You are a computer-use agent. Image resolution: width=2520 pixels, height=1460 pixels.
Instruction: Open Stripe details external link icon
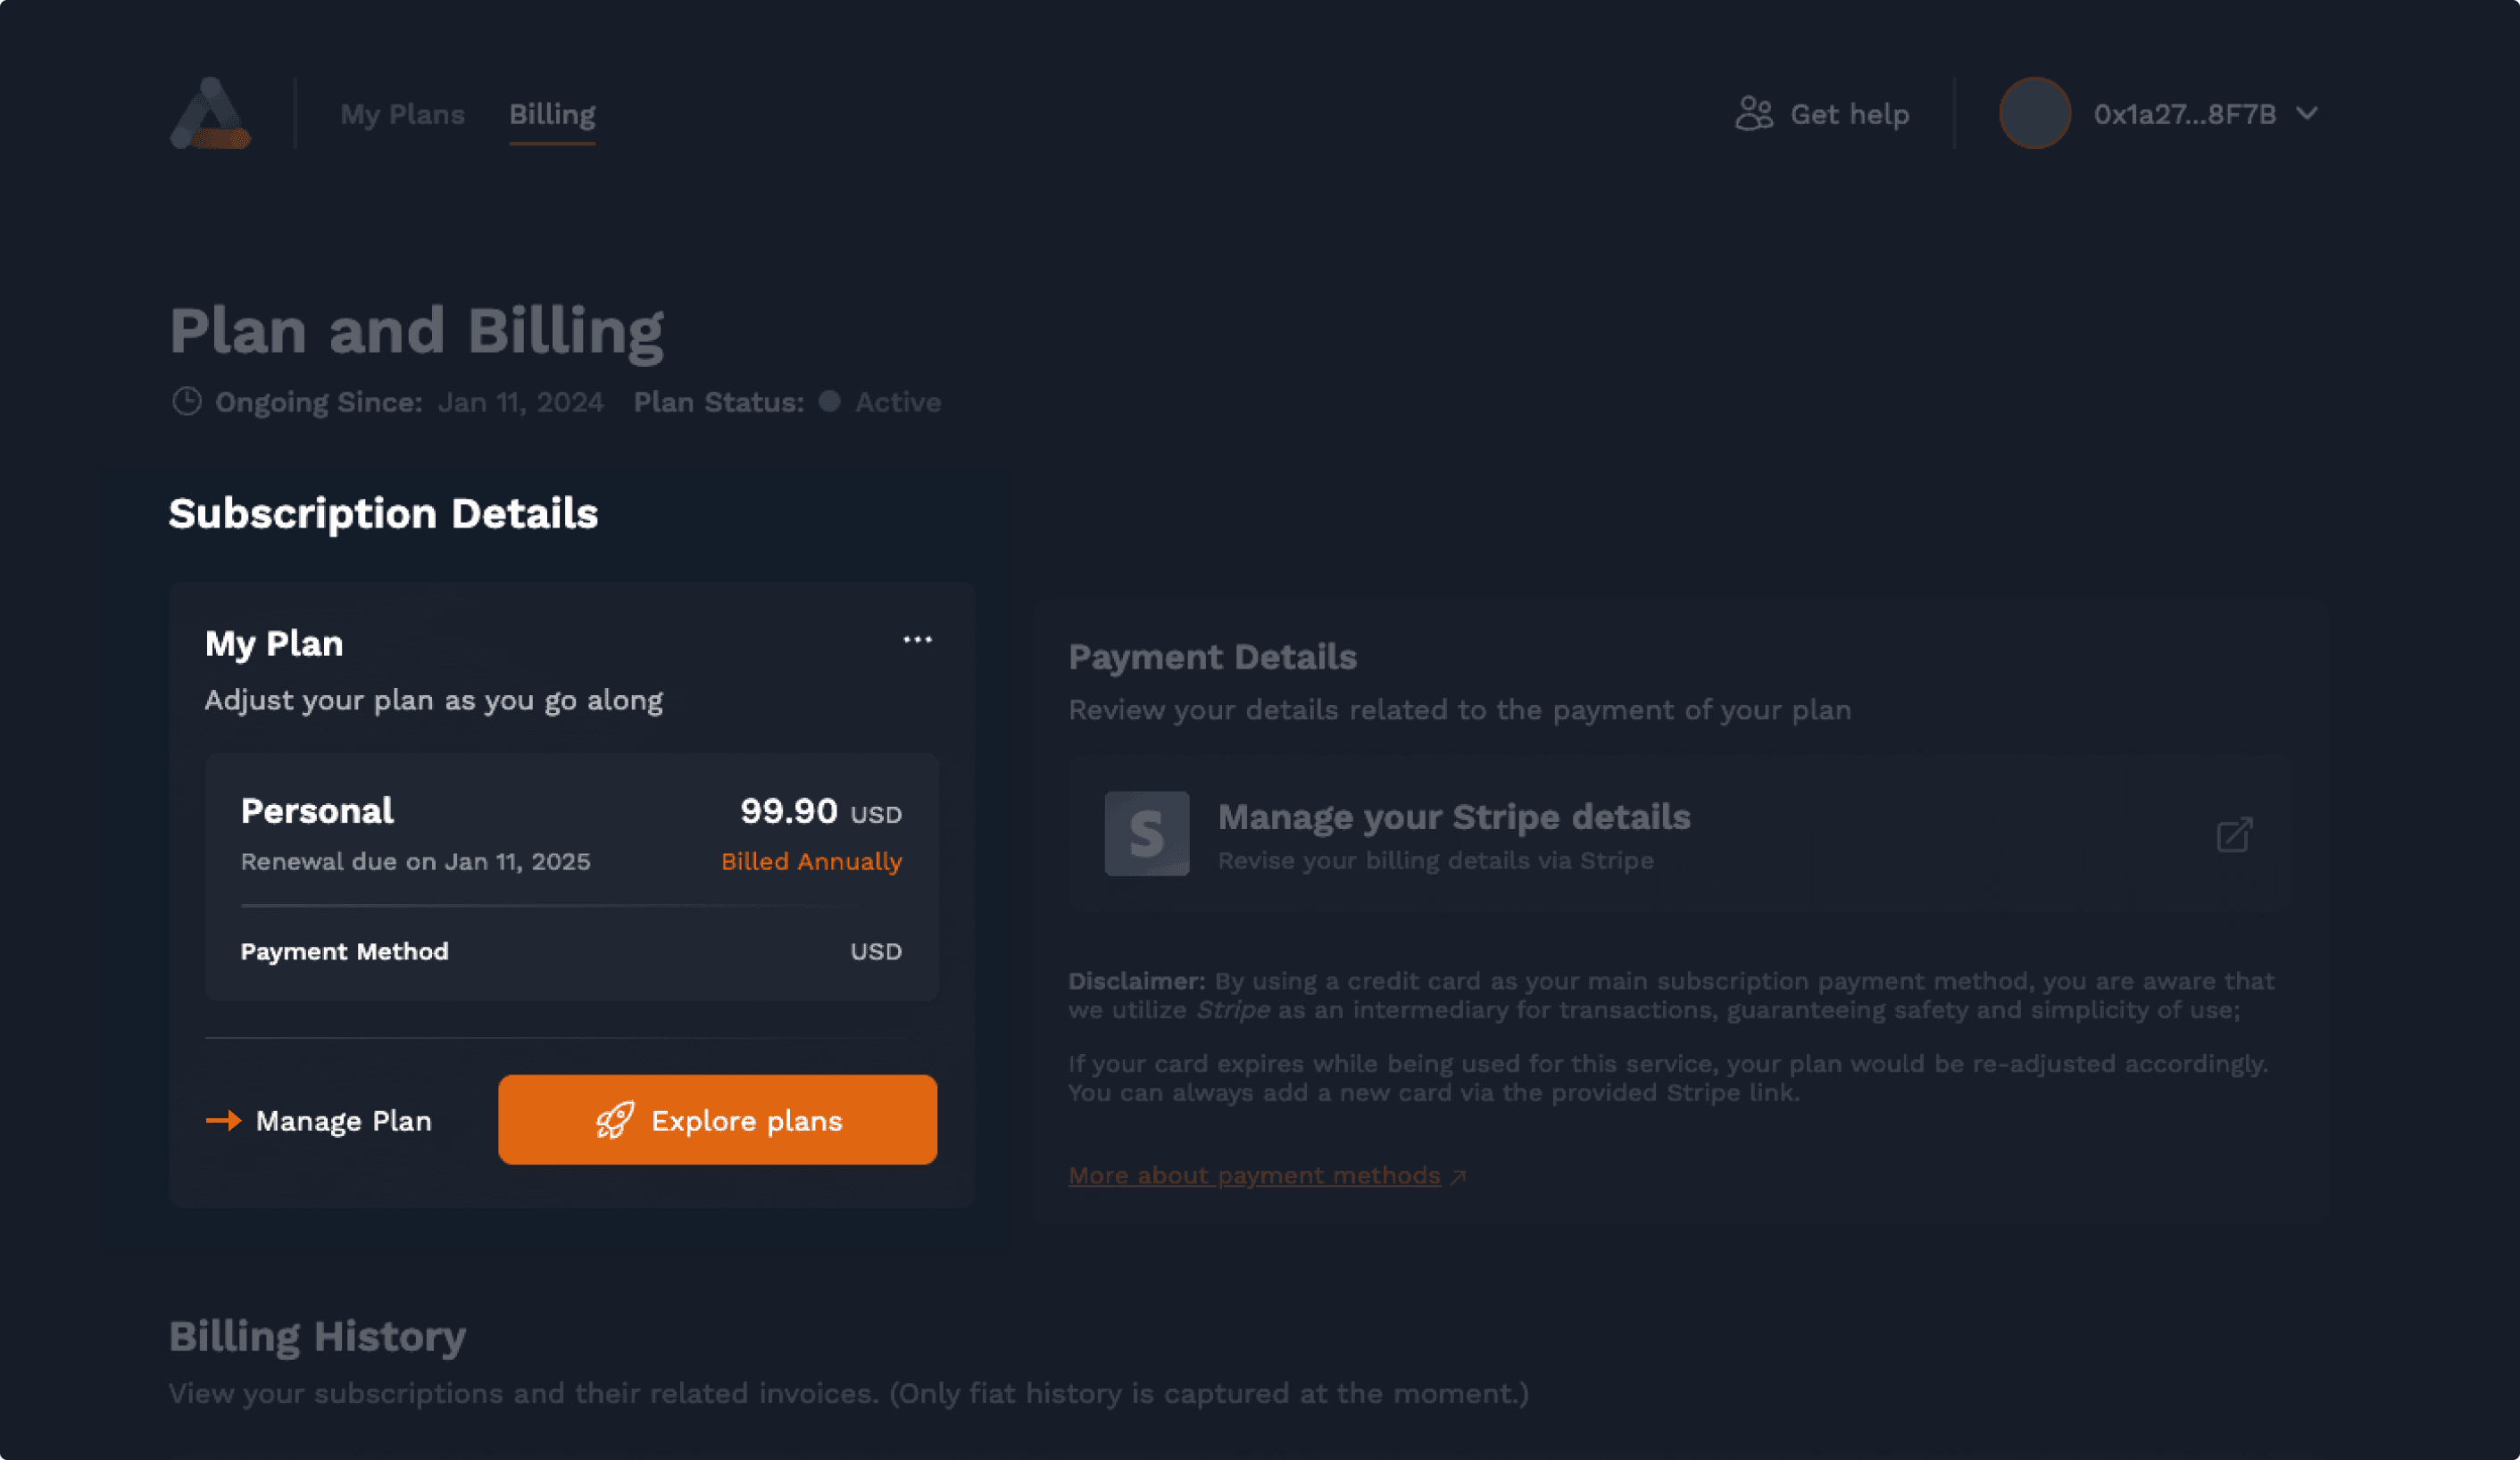(x=2234, y=835)
